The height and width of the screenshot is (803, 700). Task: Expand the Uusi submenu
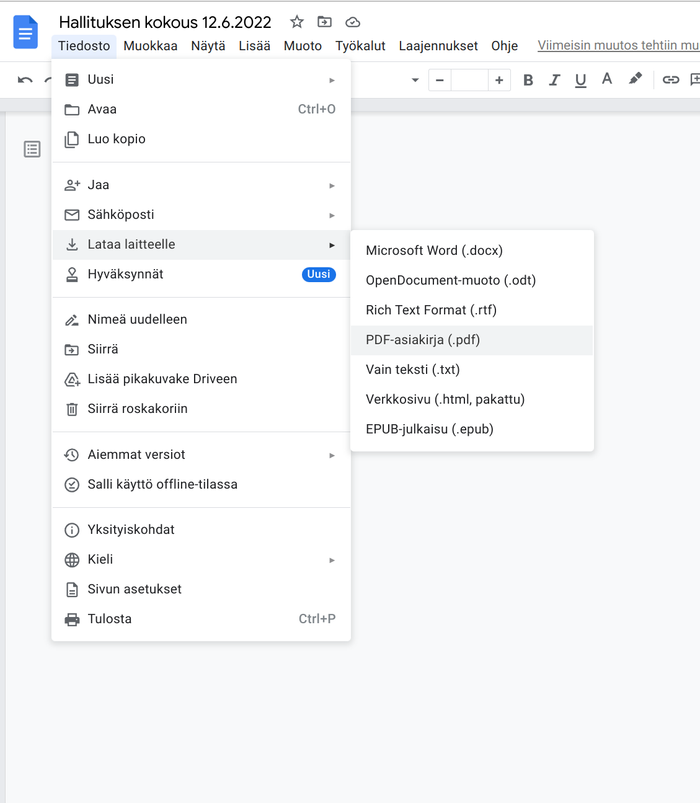201,79
